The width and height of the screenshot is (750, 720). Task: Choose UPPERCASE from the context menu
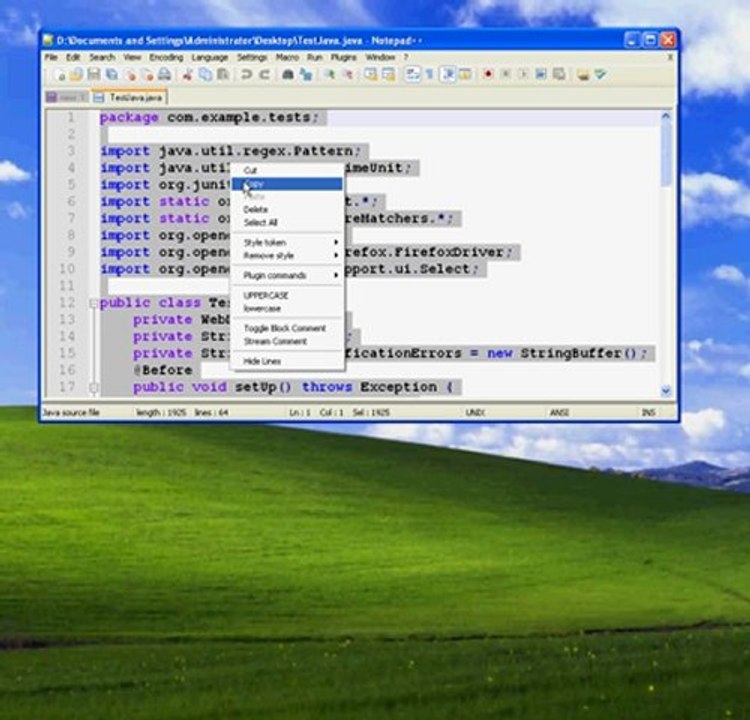(x=287, y=295)
